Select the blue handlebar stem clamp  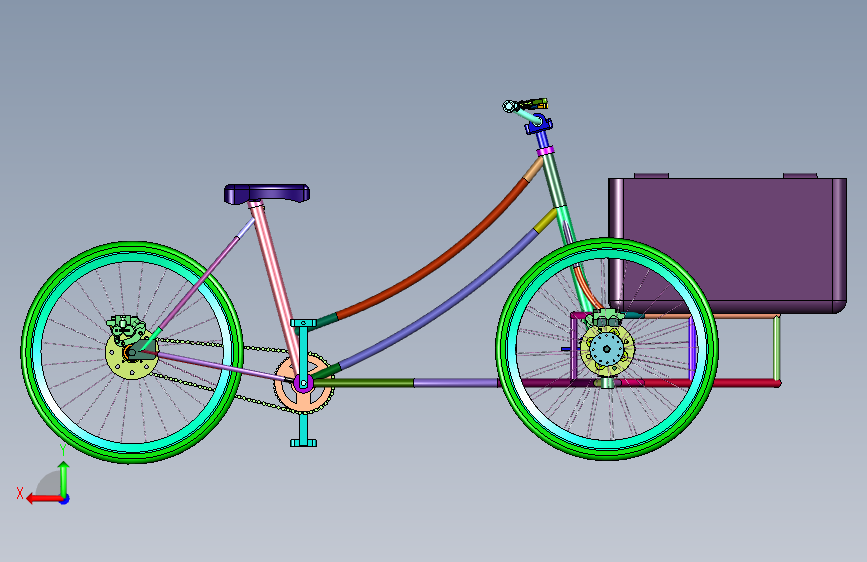tap(539, 125)
